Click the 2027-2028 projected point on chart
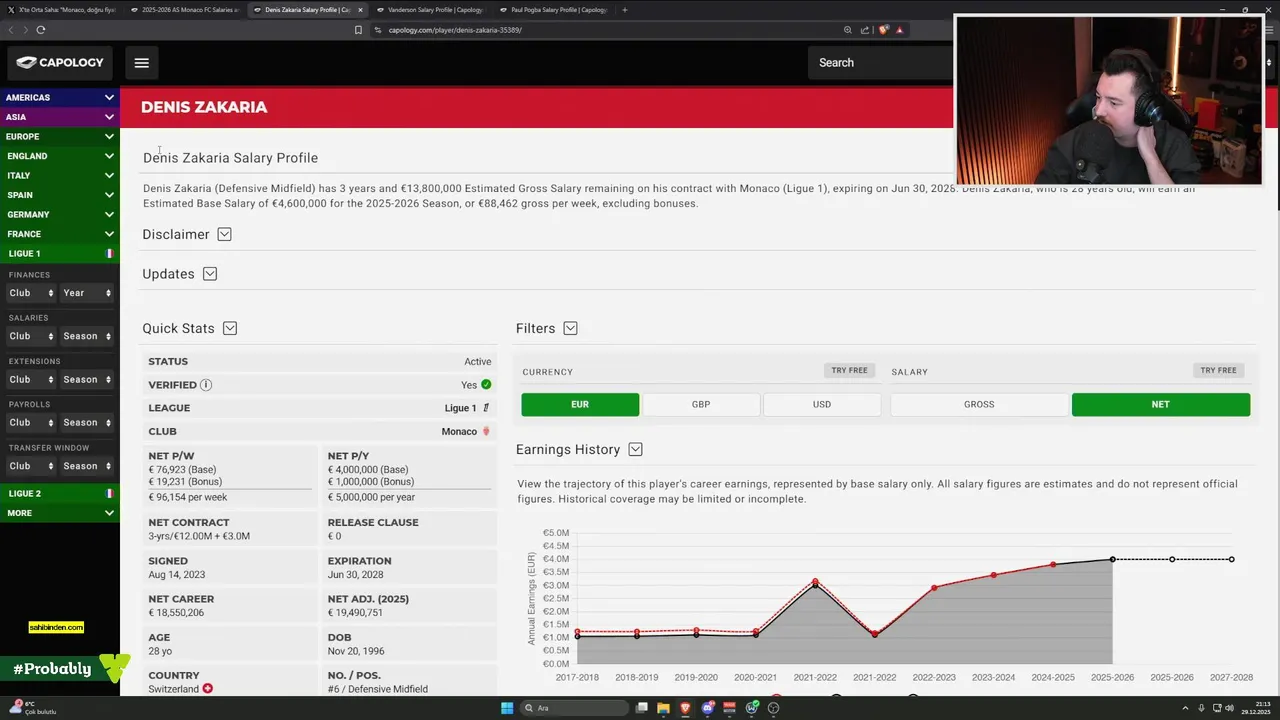 [x=1232, y=560]
